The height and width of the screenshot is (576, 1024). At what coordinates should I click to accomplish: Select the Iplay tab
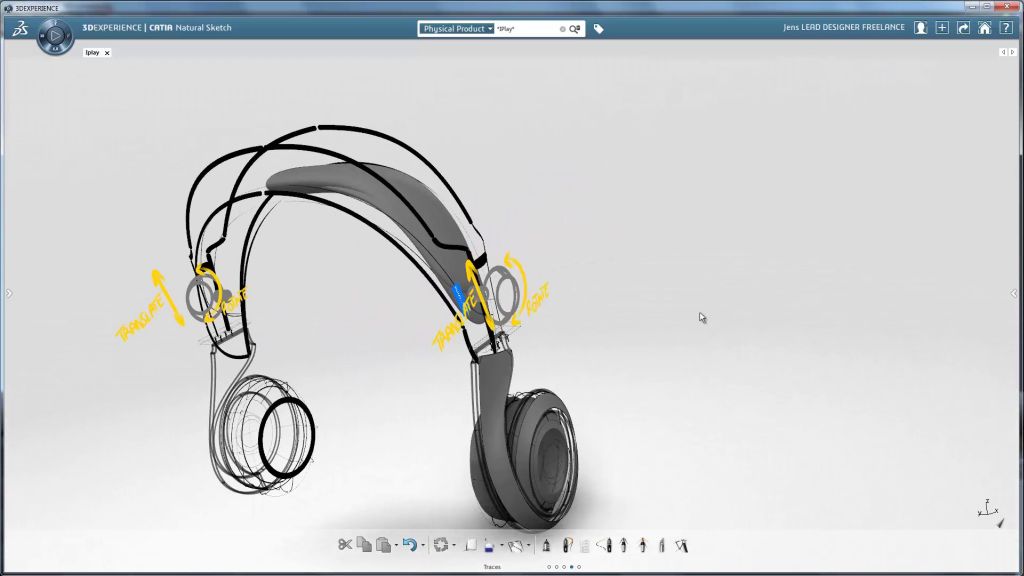coord(92,53)
